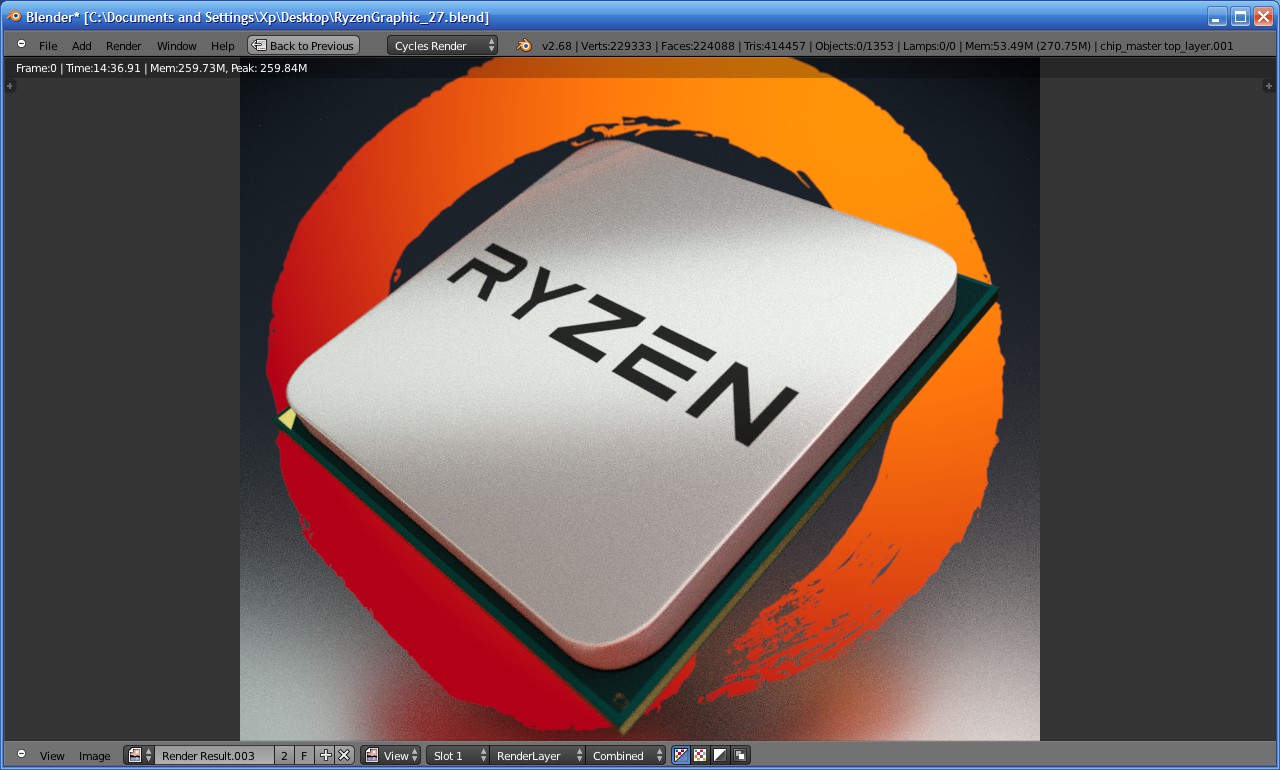Screen dimensions: 1280x770
Task: Maximize the Blender window
Action: (1239, 16)
